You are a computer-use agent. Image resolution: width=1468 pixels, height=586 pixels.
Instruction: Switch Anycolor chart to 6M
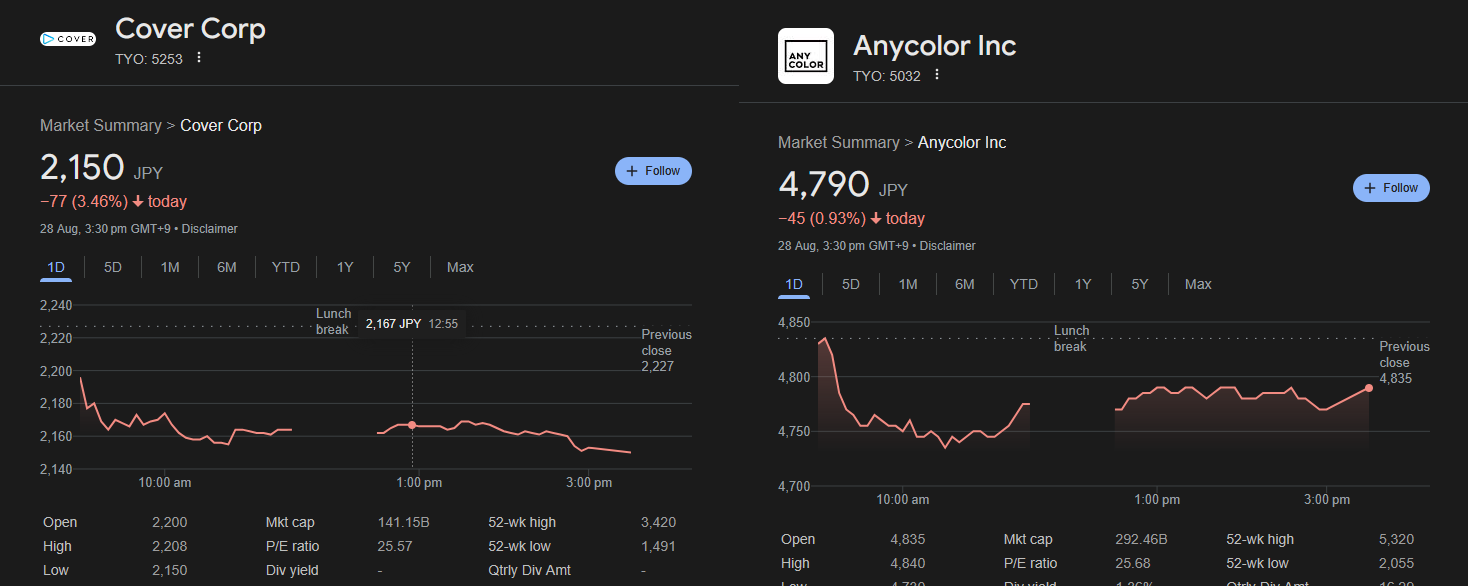point(965,284)
